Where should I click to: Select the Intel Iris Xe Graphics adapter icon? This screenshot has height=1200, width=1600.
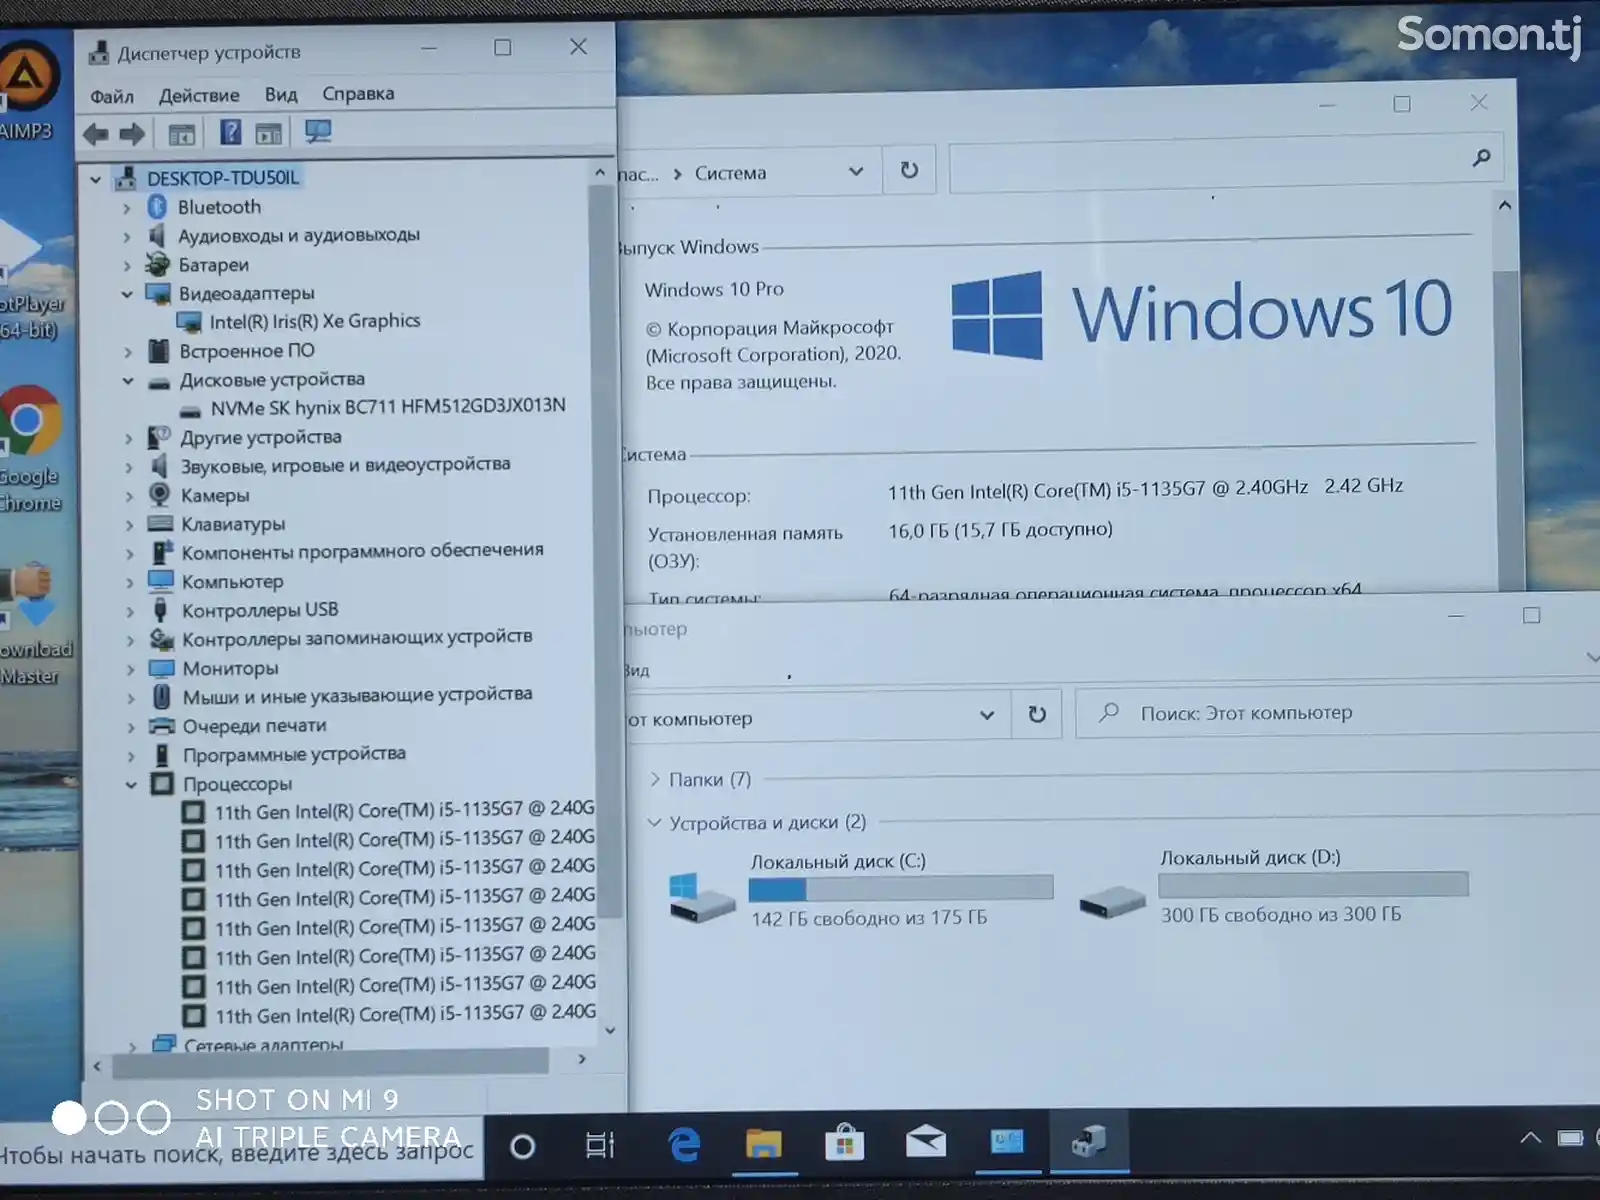[189, 322]
